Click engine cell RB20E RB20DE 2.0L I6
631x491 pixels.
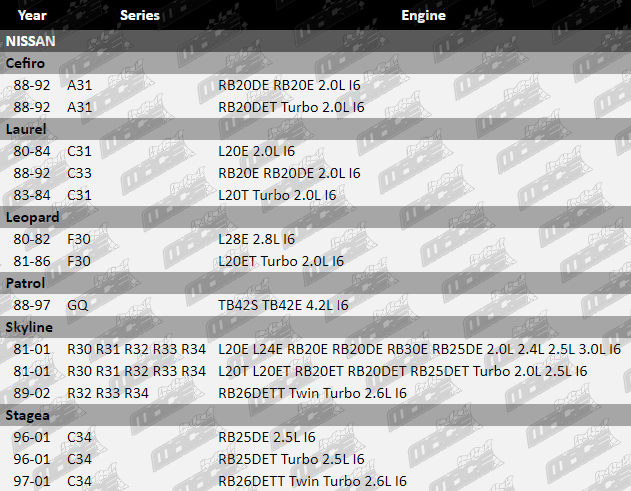(x=289, y=173)
